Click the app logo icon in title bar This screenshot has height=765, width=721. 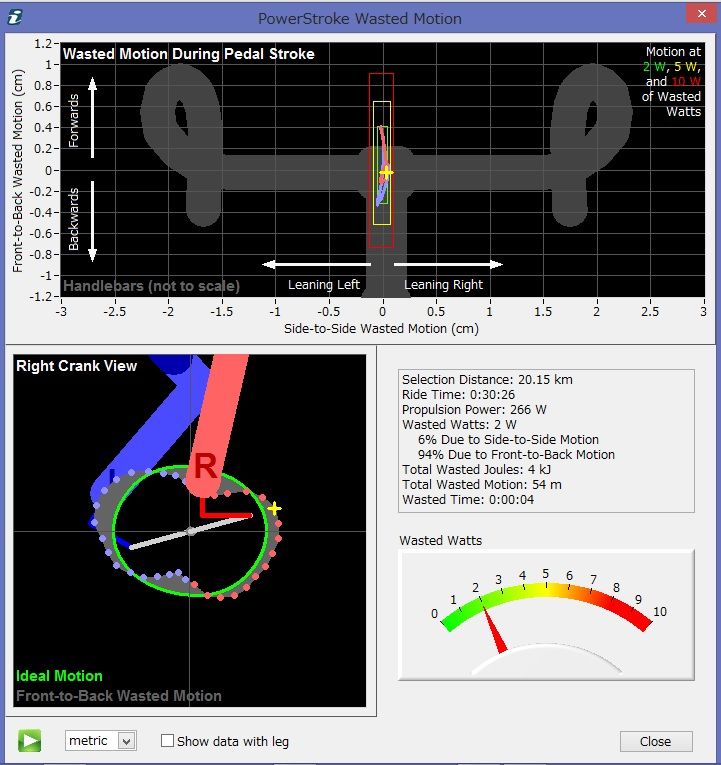(x=15, y=17)
